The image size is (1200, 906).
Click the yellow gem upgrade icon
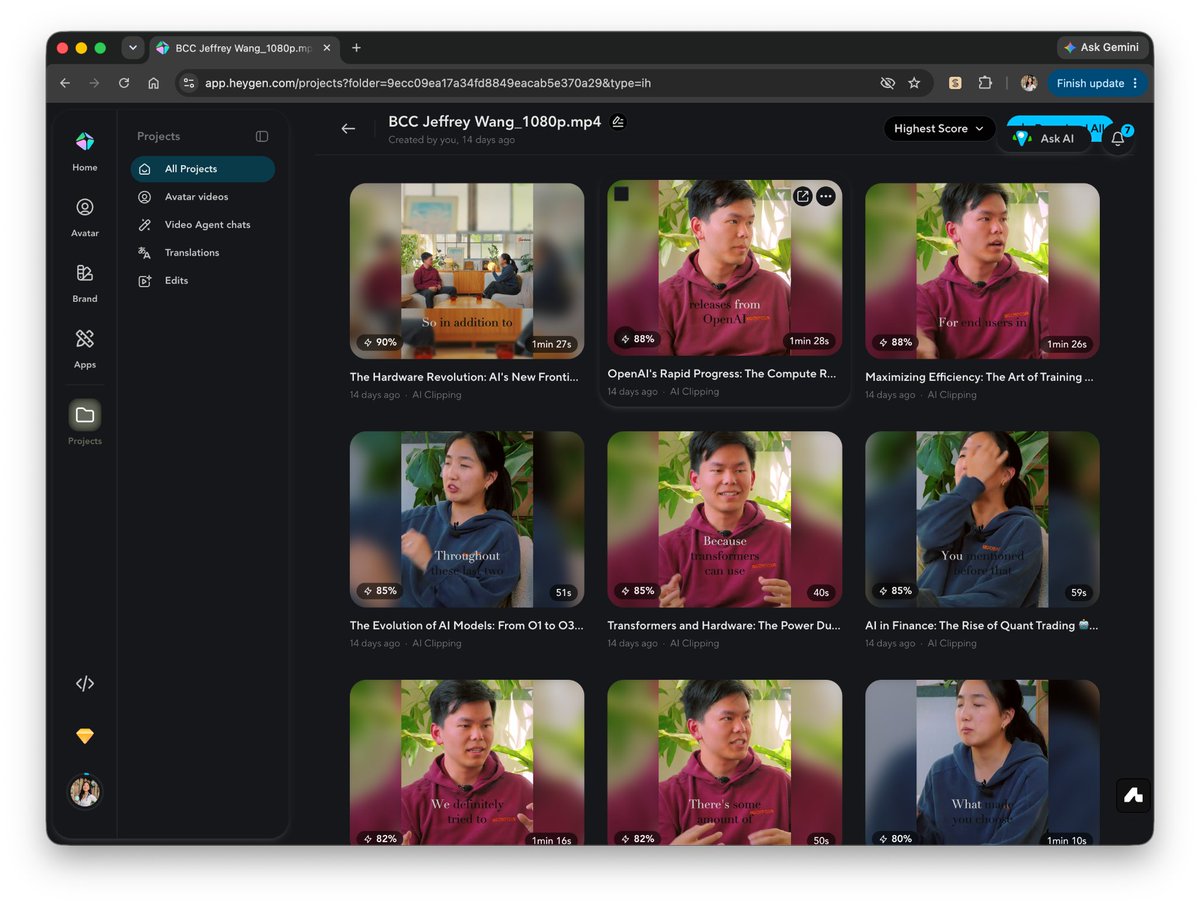(x=85, y=736)
